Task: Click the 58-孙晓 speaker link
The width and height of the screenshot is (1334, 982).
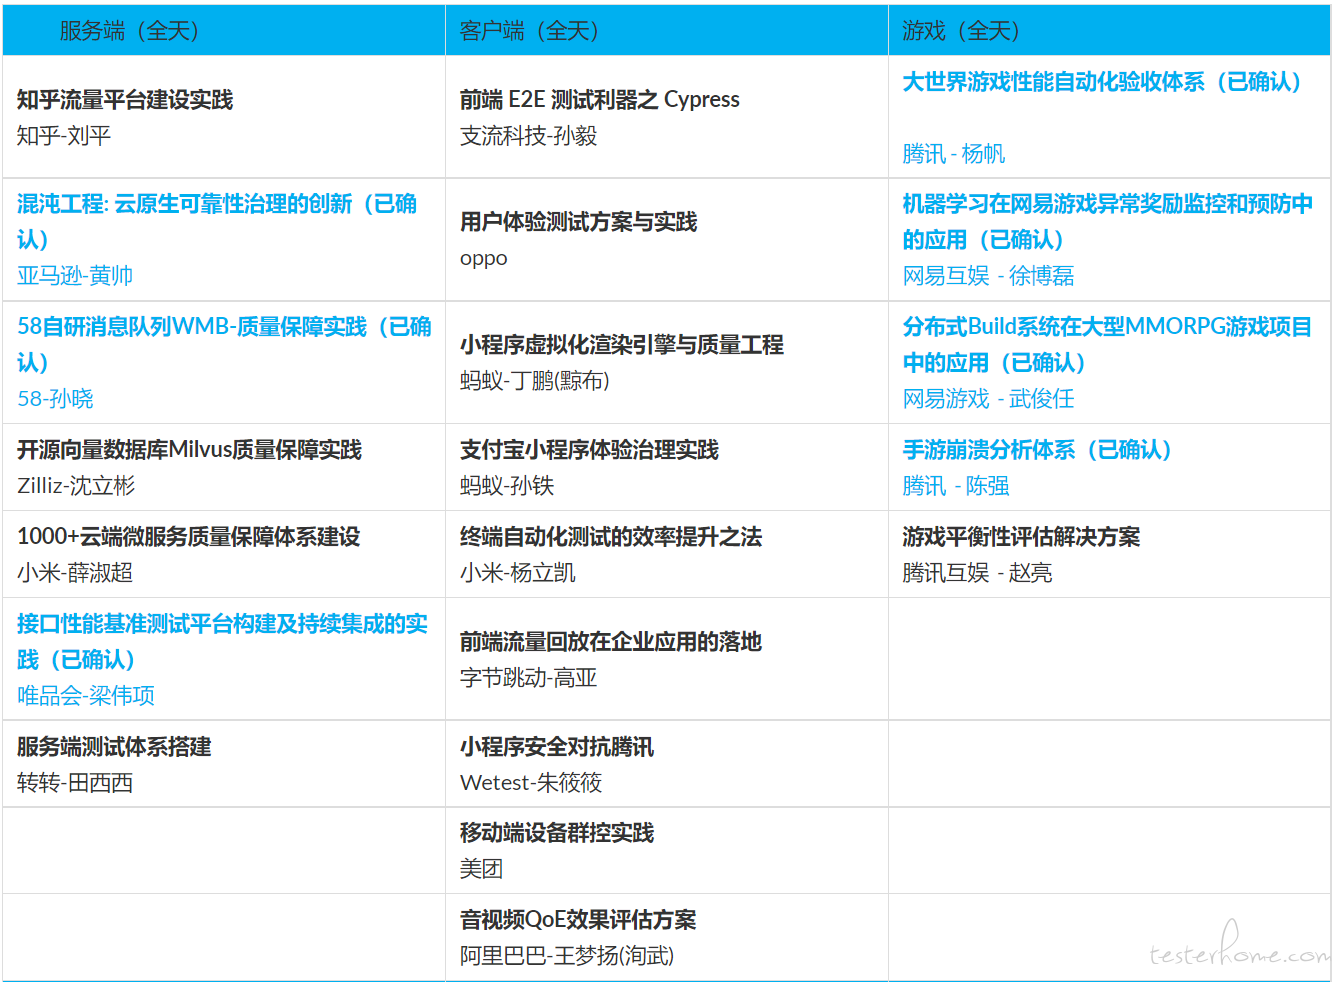Action: tap(55, 399)
